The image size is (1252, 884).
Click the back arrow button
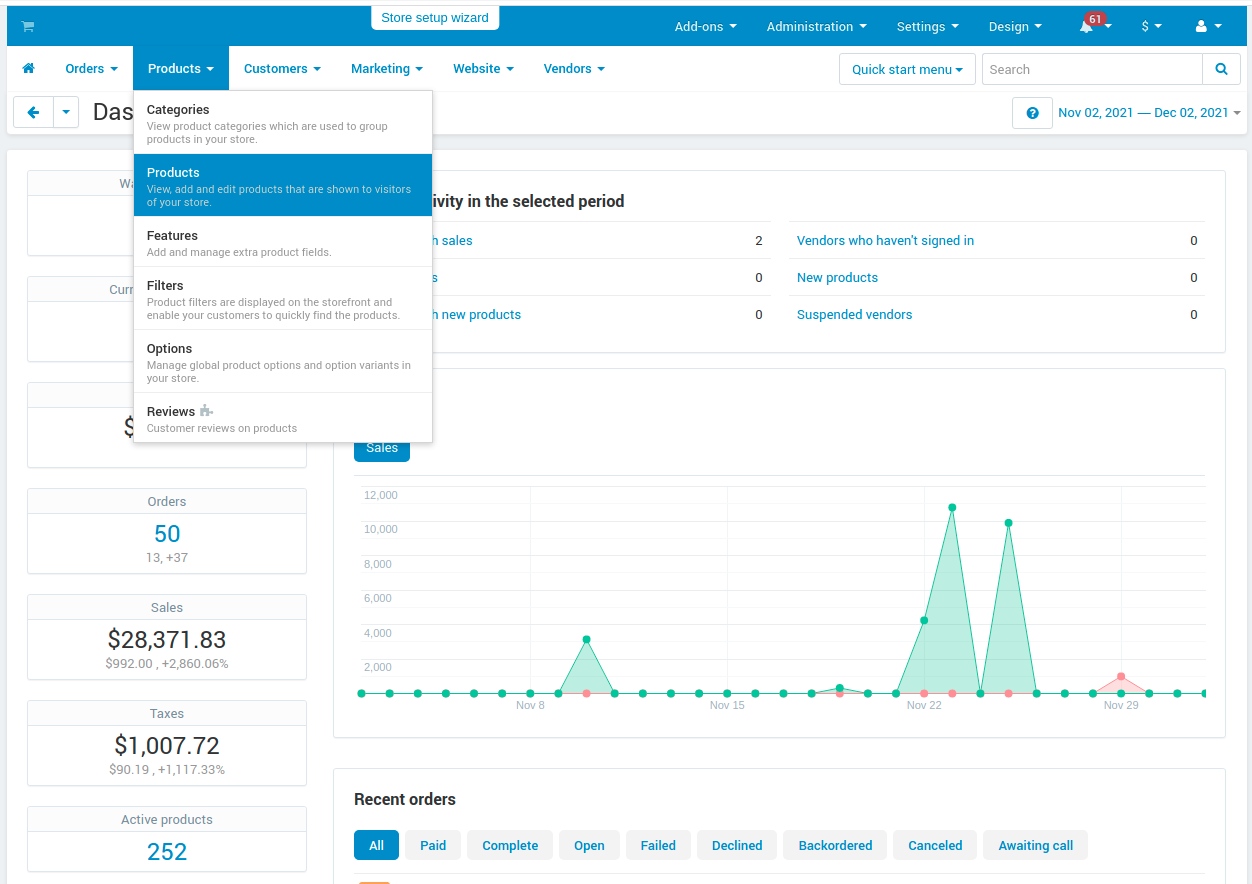[33, 113]
